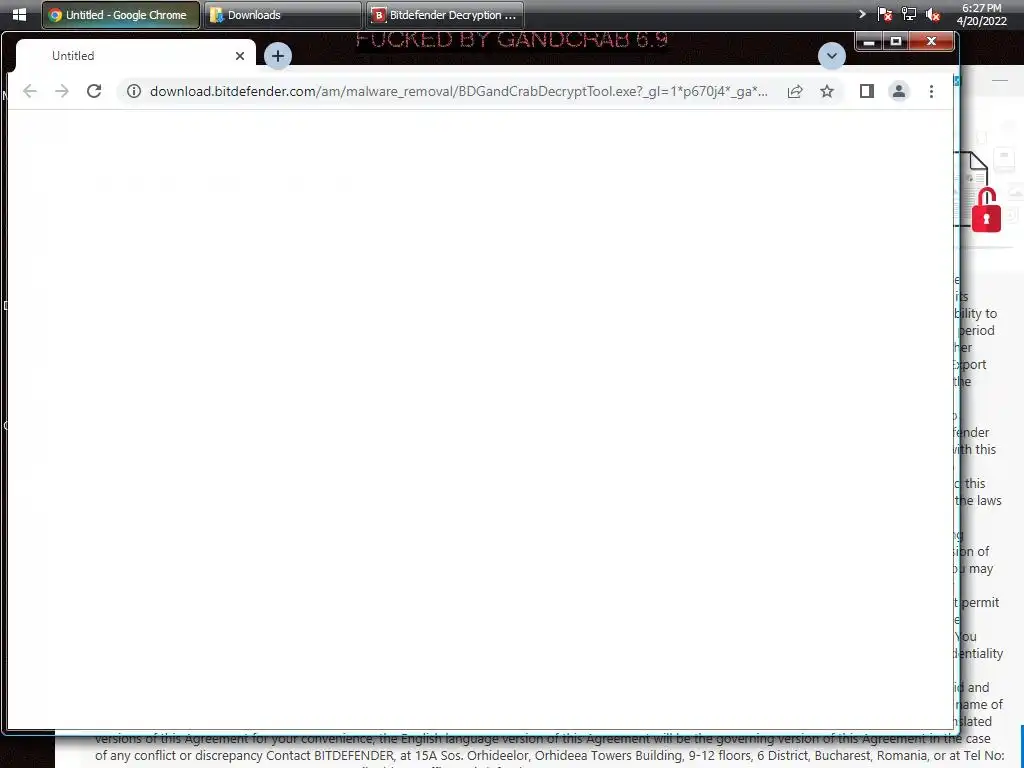
Task: Open a new tab with plus button
Action: click(278, 56)
